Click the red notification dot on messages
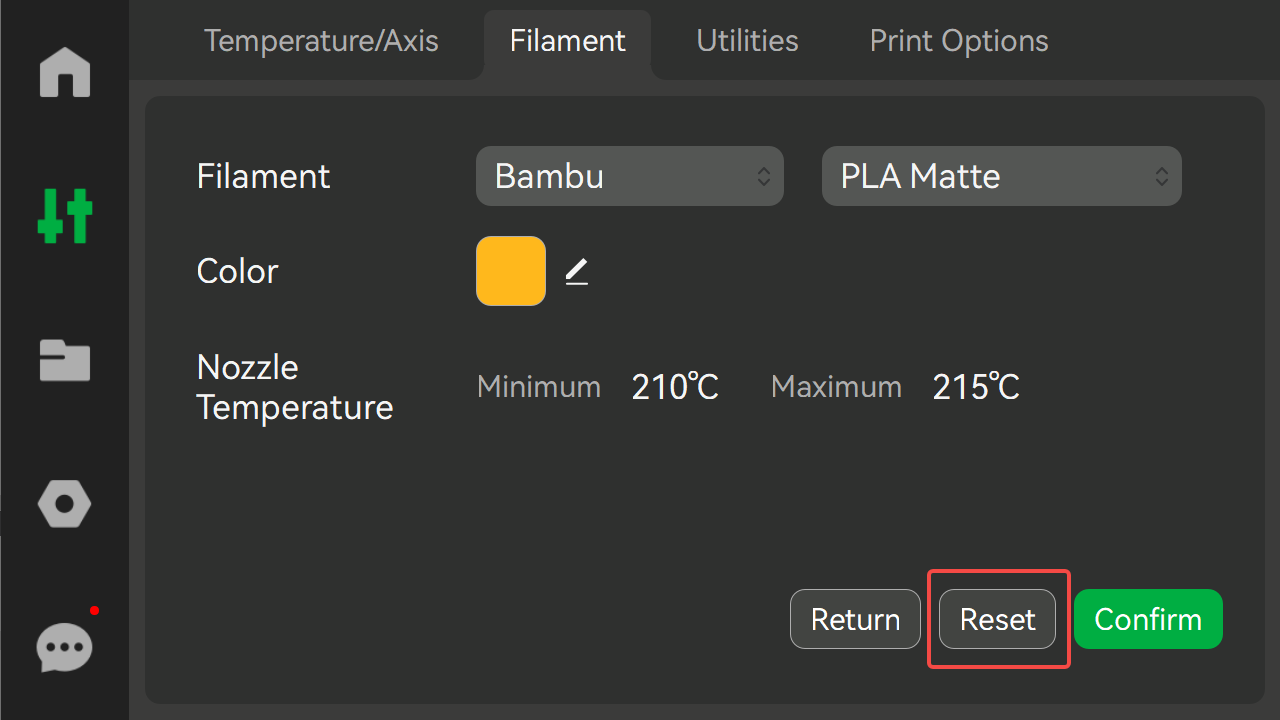 click(x=94, y=610)
